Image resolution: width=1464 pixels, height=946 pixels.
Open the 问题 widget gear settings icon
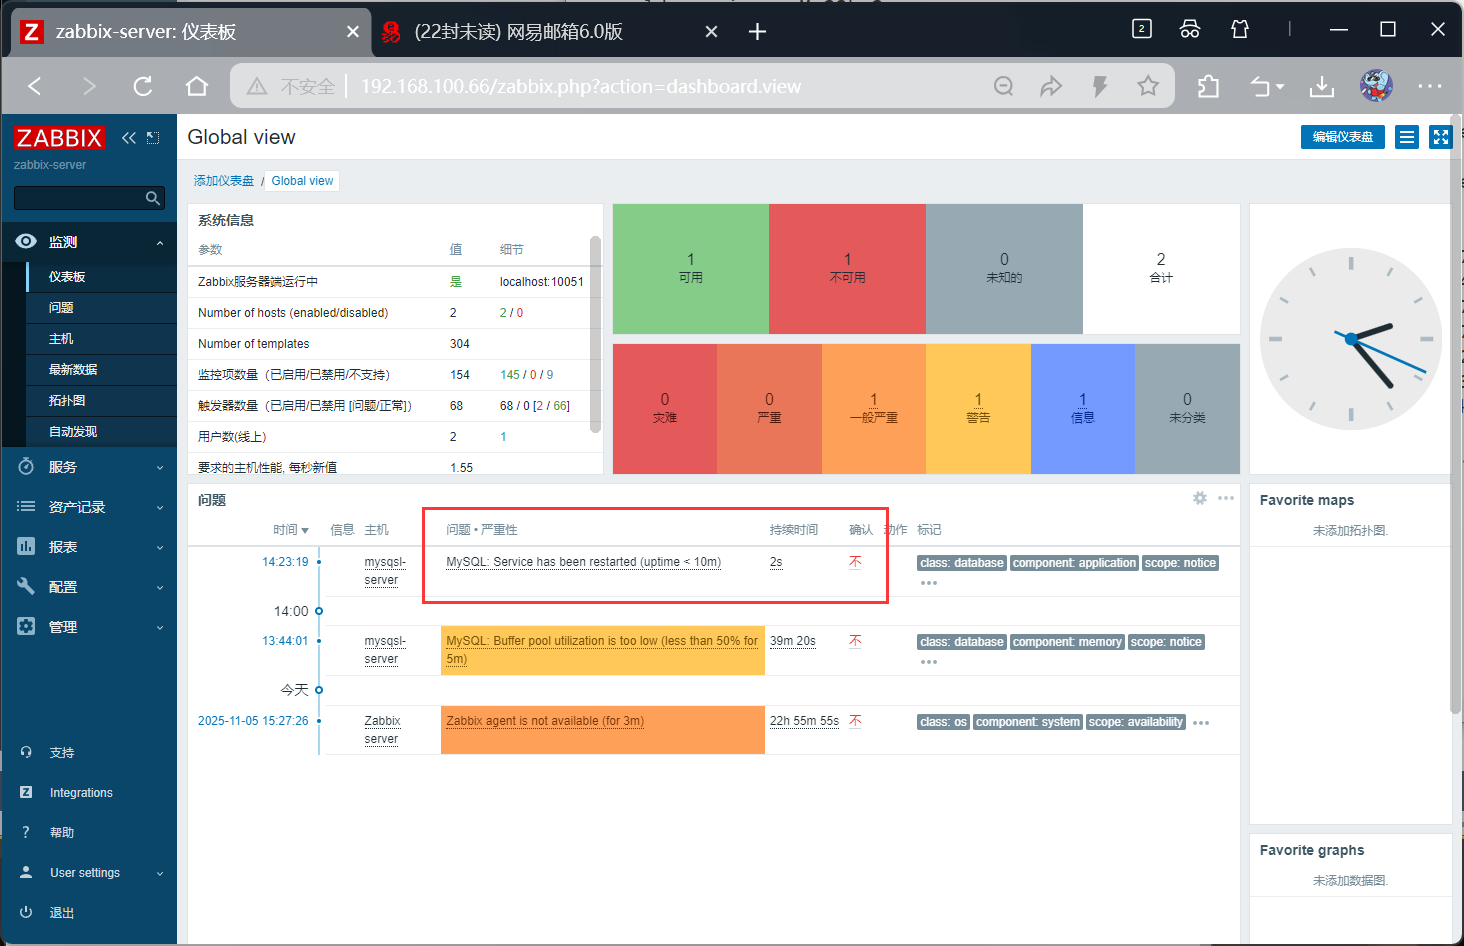click(x=1200, y=498)
